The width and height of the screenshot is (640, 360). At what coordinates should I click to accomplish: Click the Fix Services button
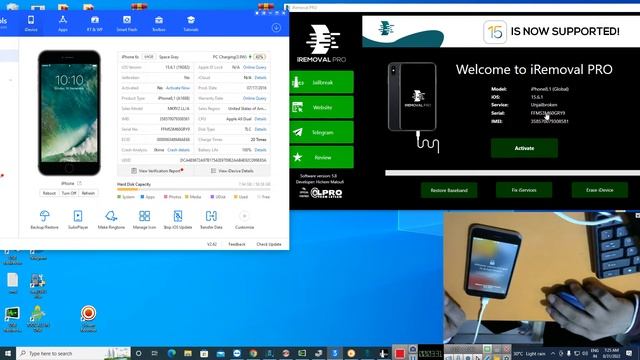524,190
